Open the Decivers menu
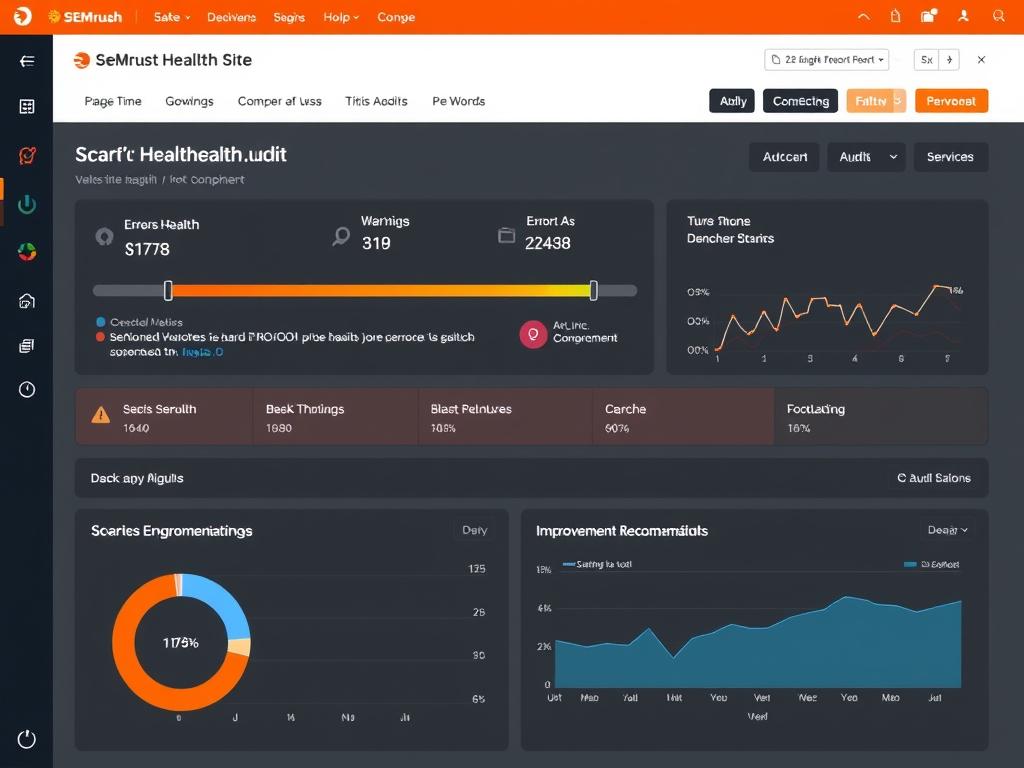The width and height of the screenshot is (1024, 768). pyautogui.click(x=231, y=17)
